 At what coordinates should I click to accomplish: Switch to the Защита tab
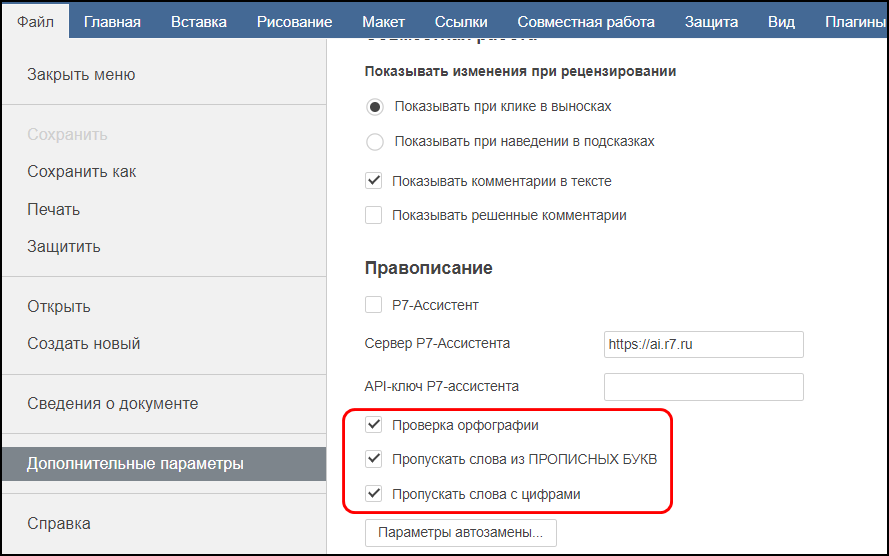point(711,22)
